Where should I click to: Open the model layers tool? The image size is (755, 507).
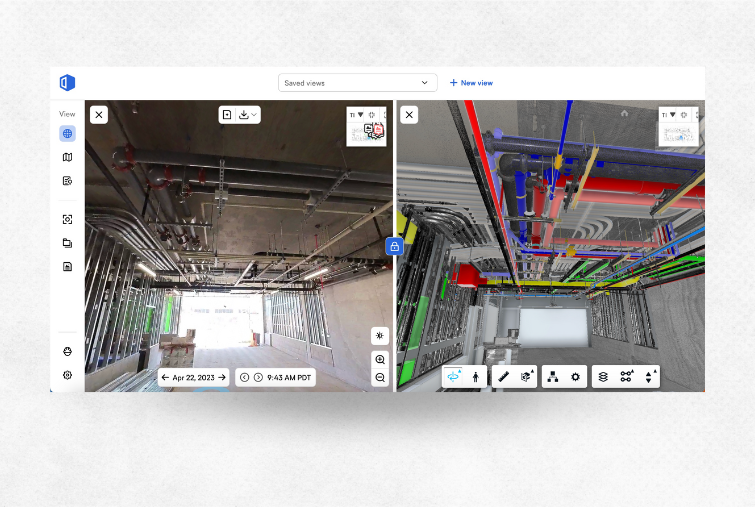[x=603, y=377]
